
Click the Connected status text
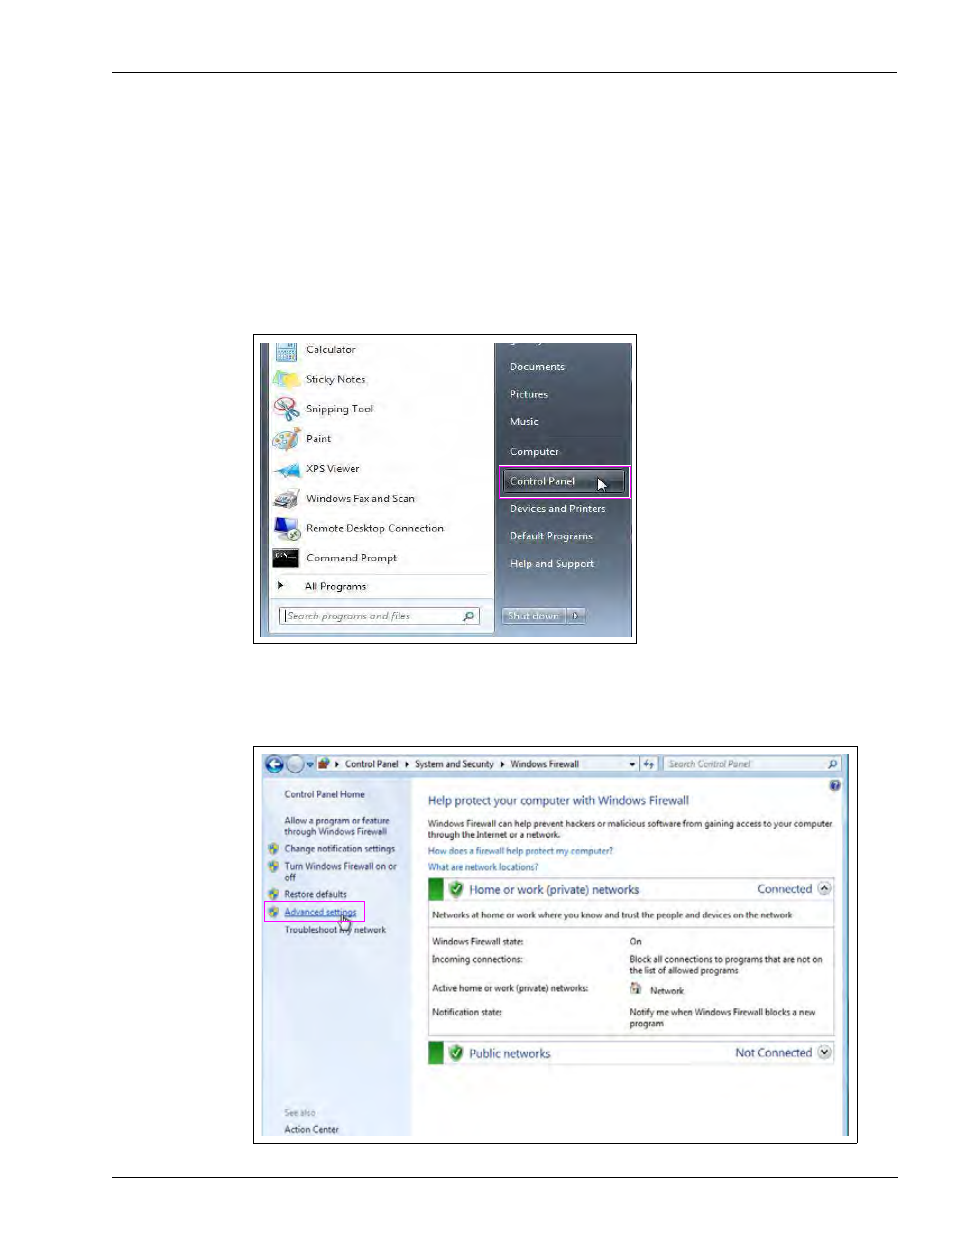pyautogui.click(x=785, y=889)
